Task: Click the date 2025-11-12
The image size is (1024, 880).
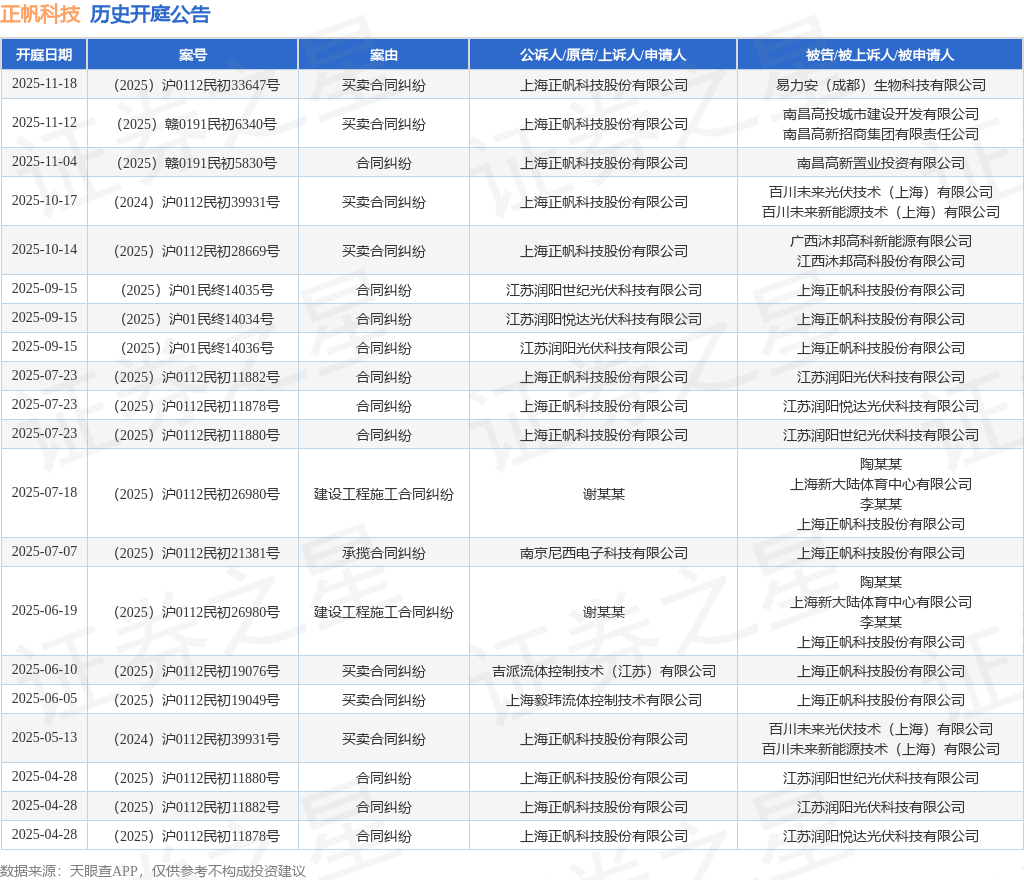Action: pos(44,123)
